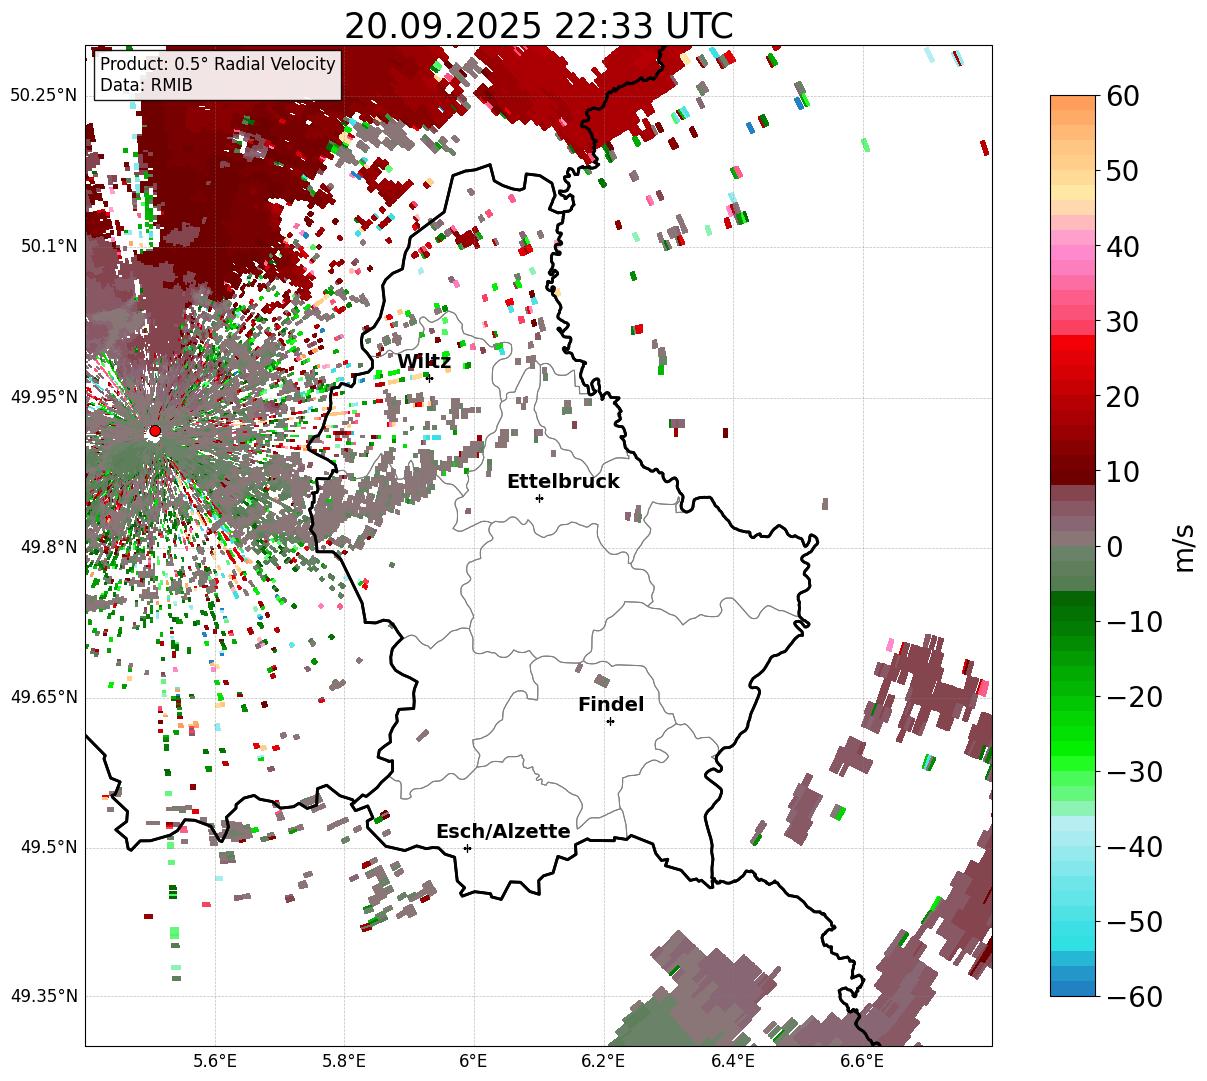Click the 5.6°E longitude label
The height and width of the screenshot is (1081, 1207).
215,1061
